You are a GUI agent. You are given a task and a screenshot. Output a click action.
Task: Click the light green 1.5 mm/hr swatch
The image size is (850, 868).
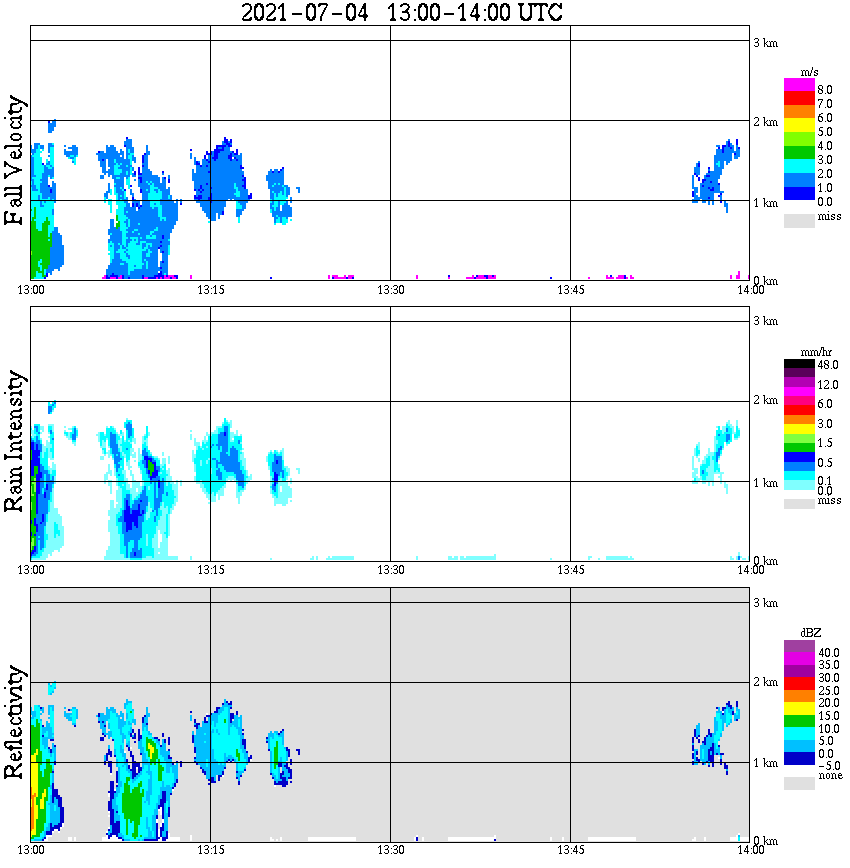799,438
